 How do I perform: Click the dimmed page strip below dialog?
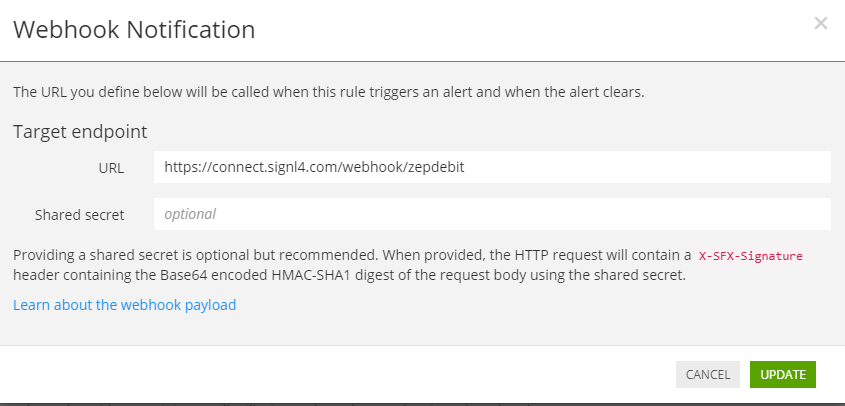point(422,404)
